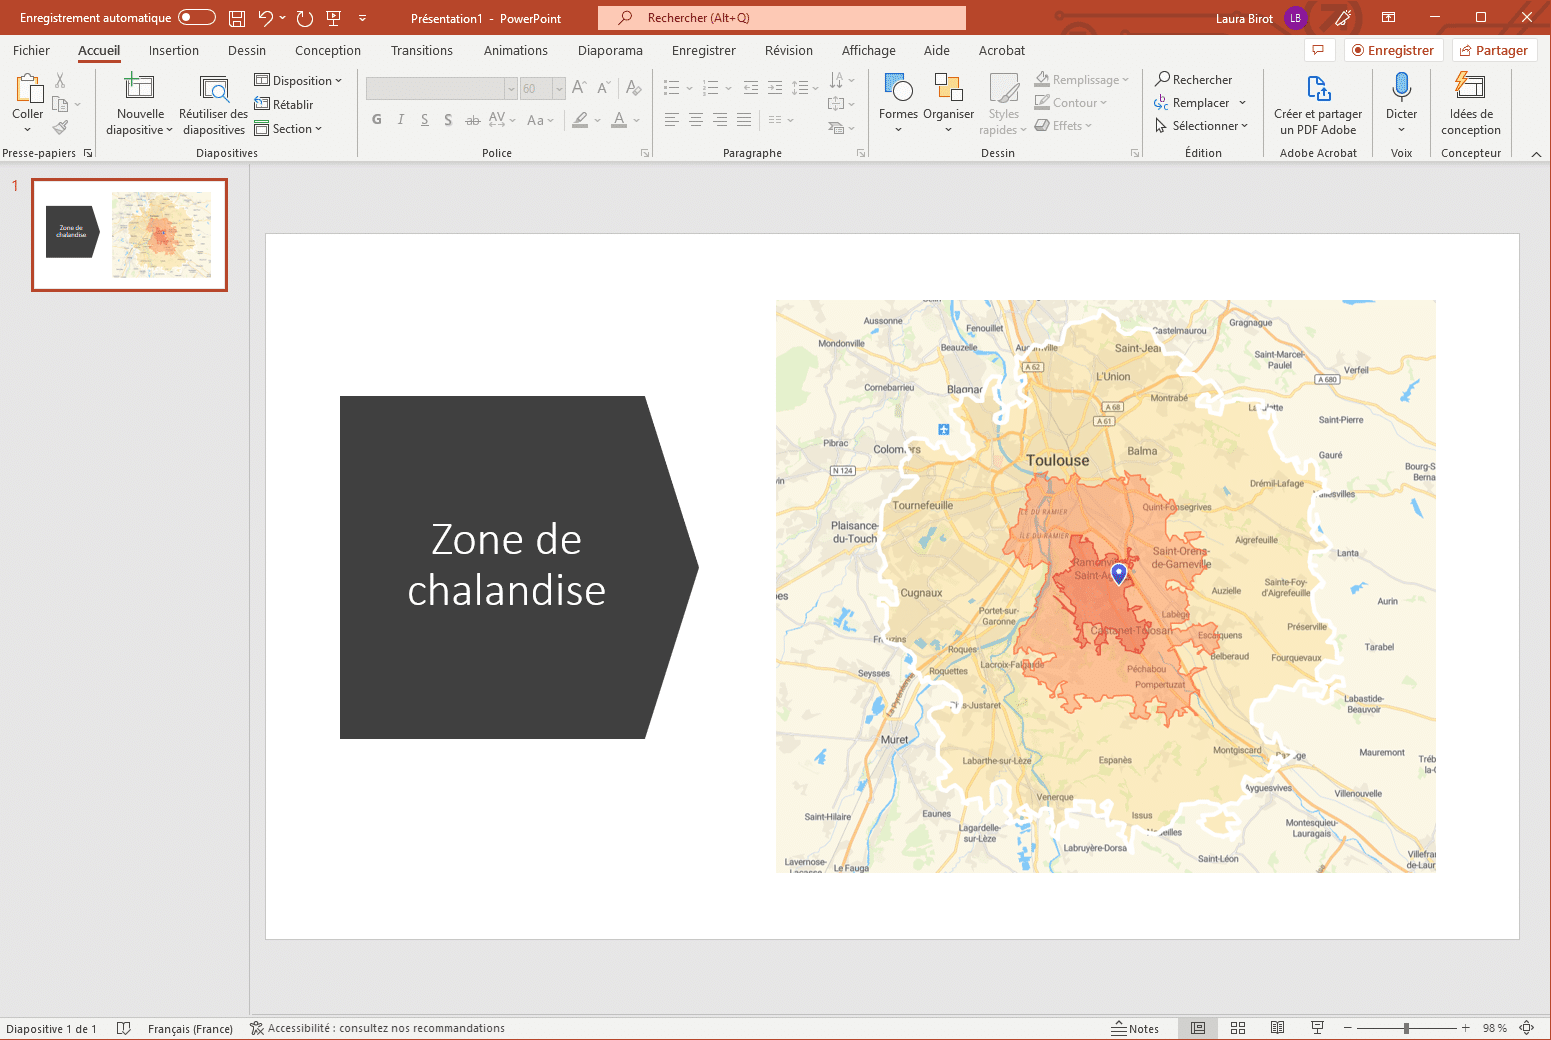Open the Contour dropdown
1551x1040 pixels.
(x=1071, y=102)
